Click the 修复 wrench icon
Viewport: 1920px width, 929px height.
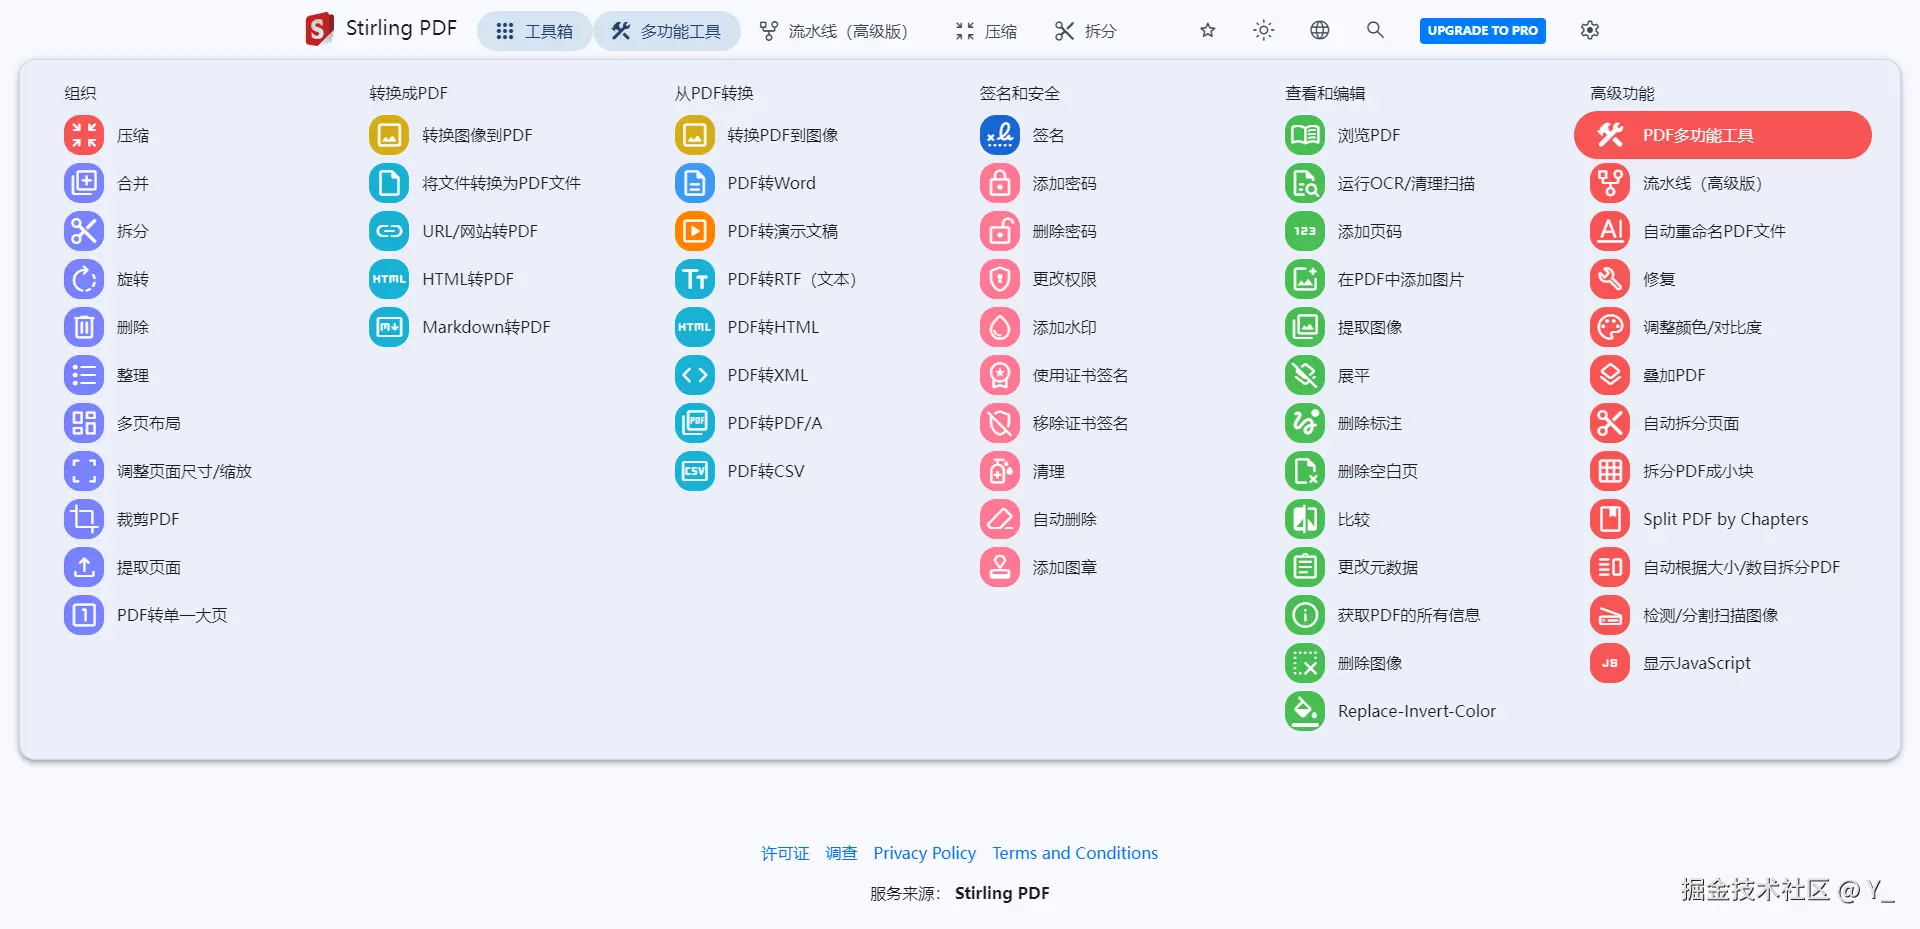pyautogui.click(x=1610, y=279)
